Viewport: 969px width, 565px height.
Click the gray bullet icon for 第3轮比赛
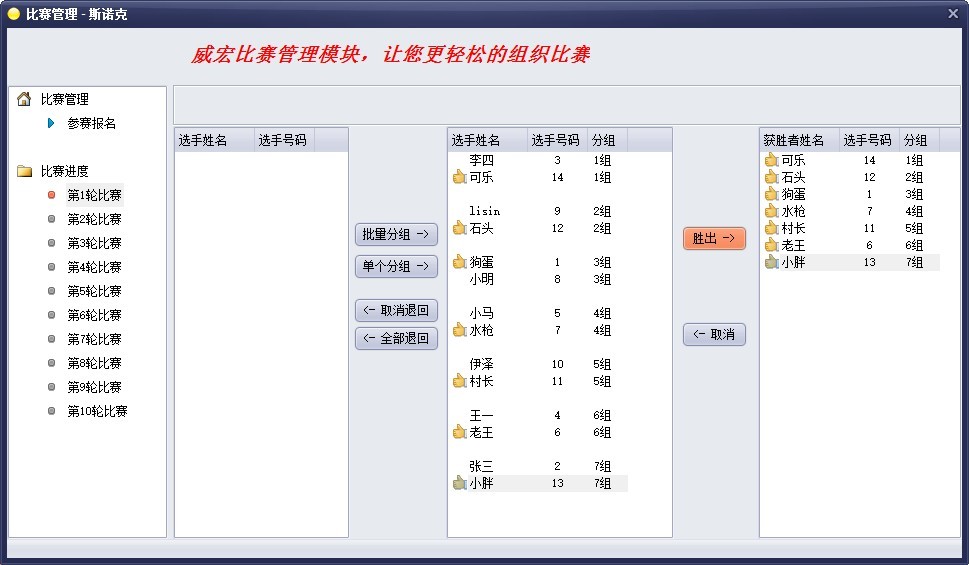click(51, 243)
